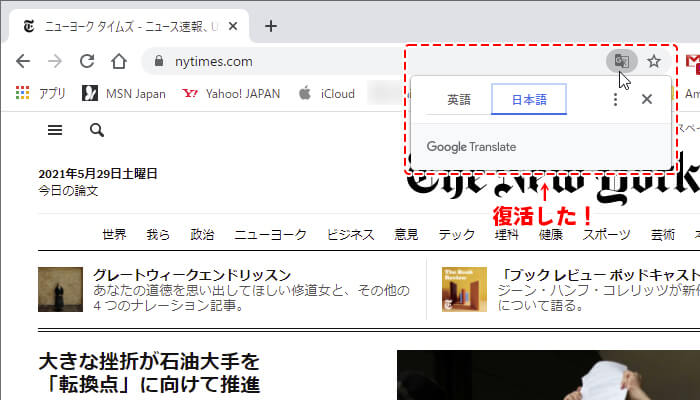Viewport: 700px width, 400px height.
Task: Go to the 政治 section
Action: pyautogui.click(x=202, y=234)
